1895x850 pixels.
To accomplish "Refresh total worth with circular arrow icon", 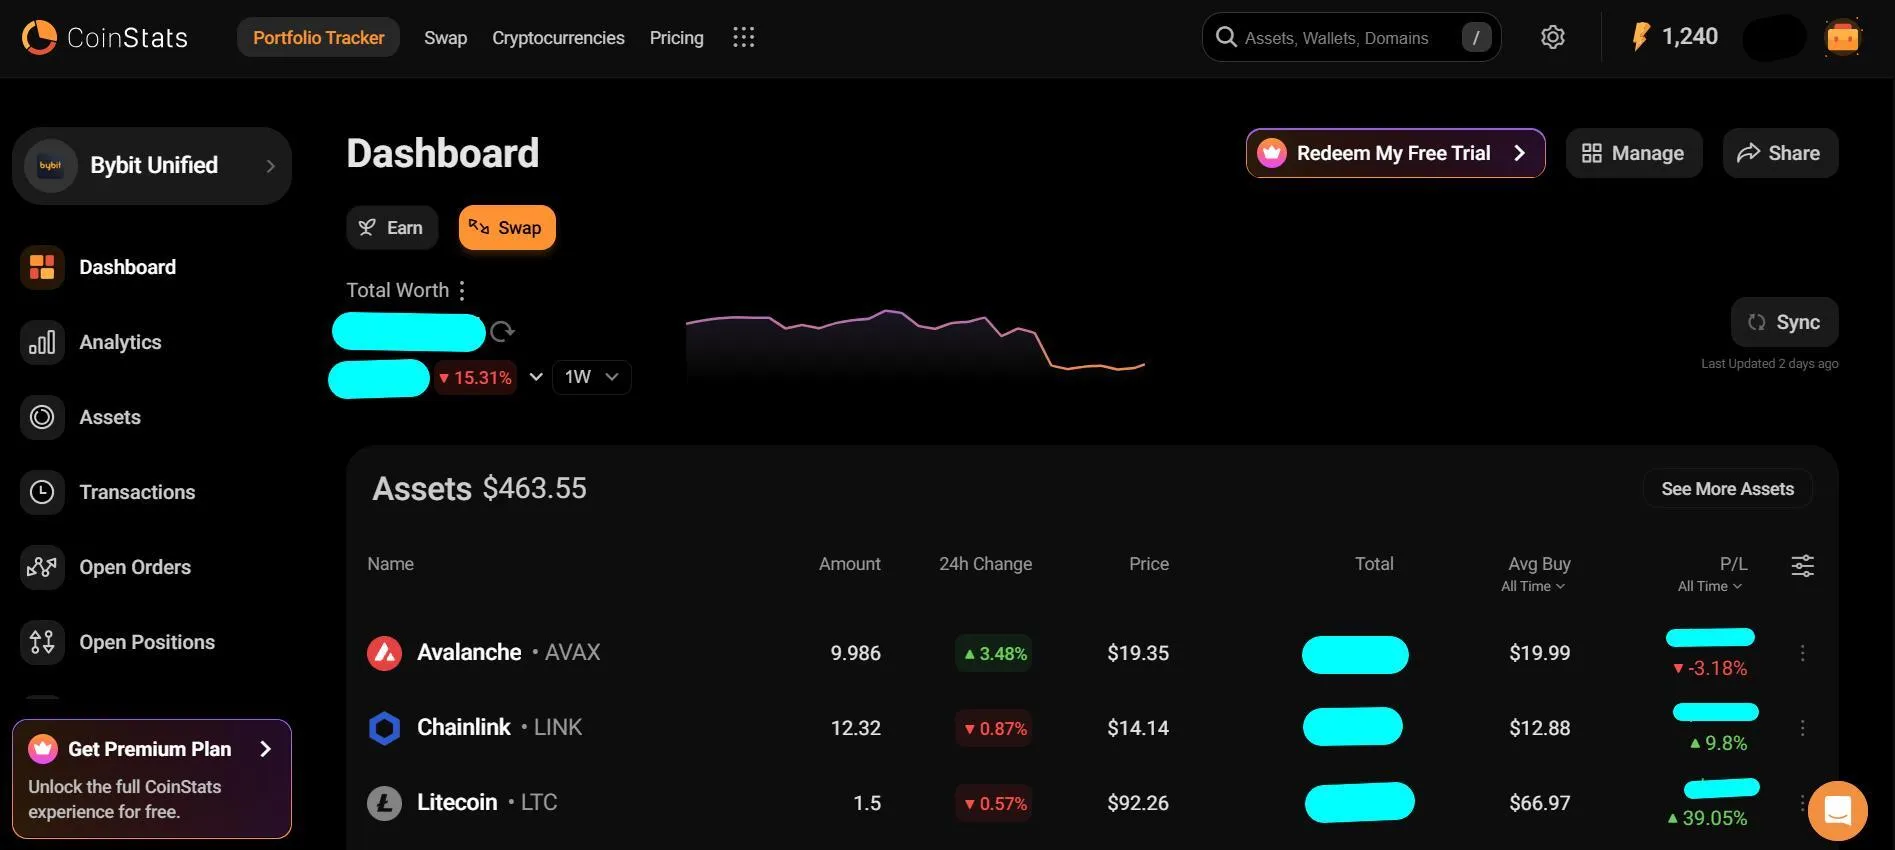I will pos(502,331).
